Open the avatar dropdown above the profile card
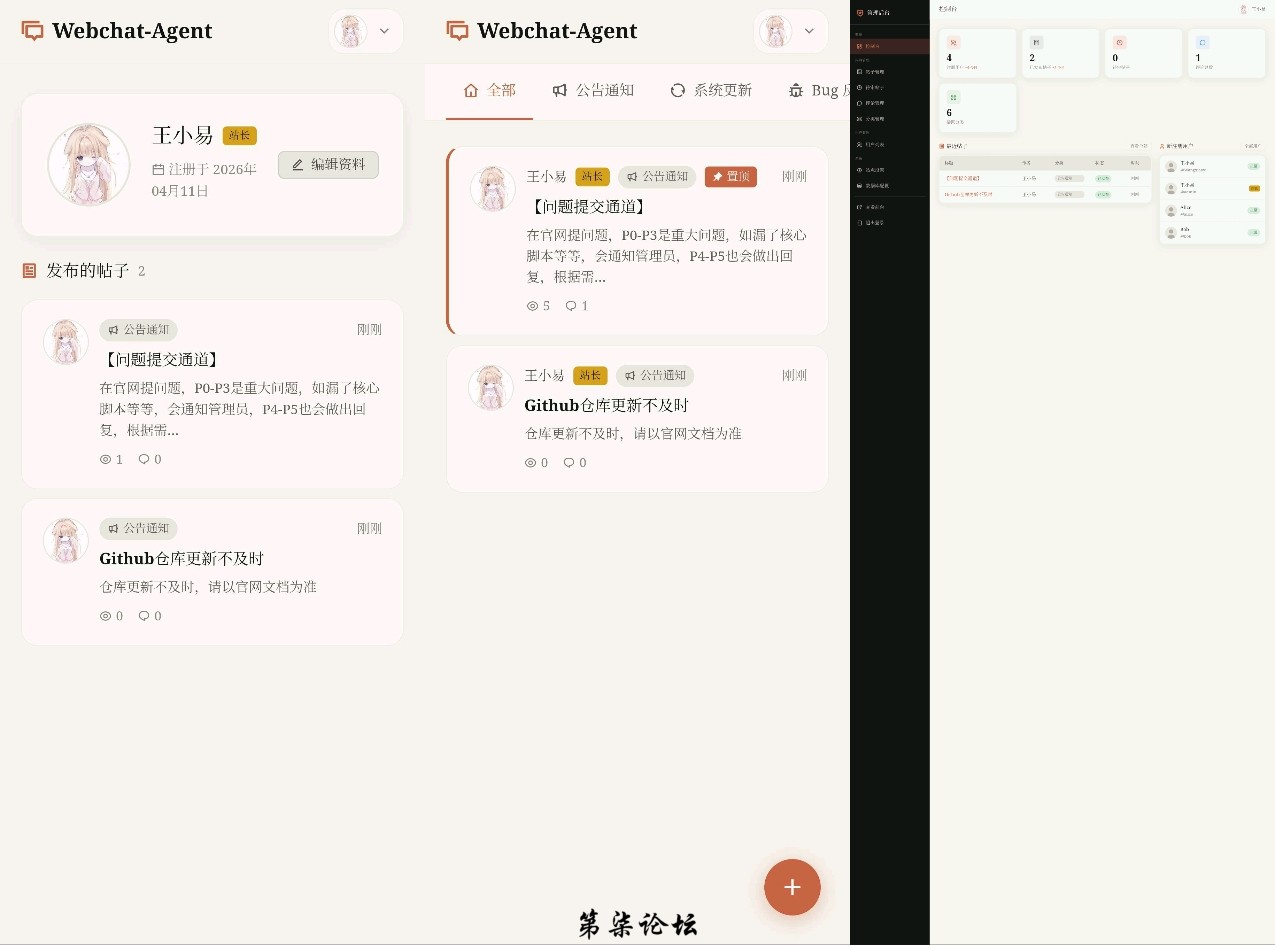The height and width of the screenshot is (945, 1275). 365,31
